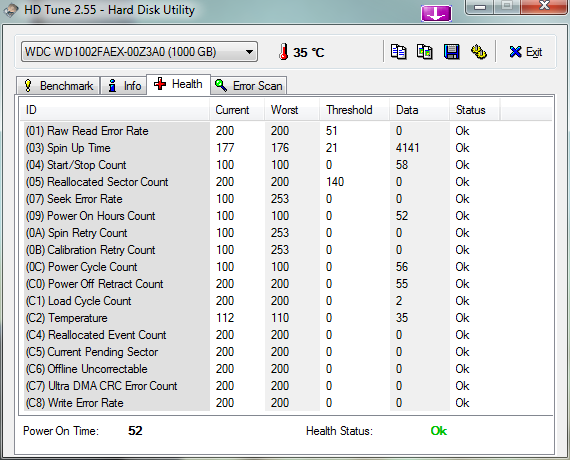
Task: Click the HD Tune title bar app icon
Action: (x=11, y=10)
